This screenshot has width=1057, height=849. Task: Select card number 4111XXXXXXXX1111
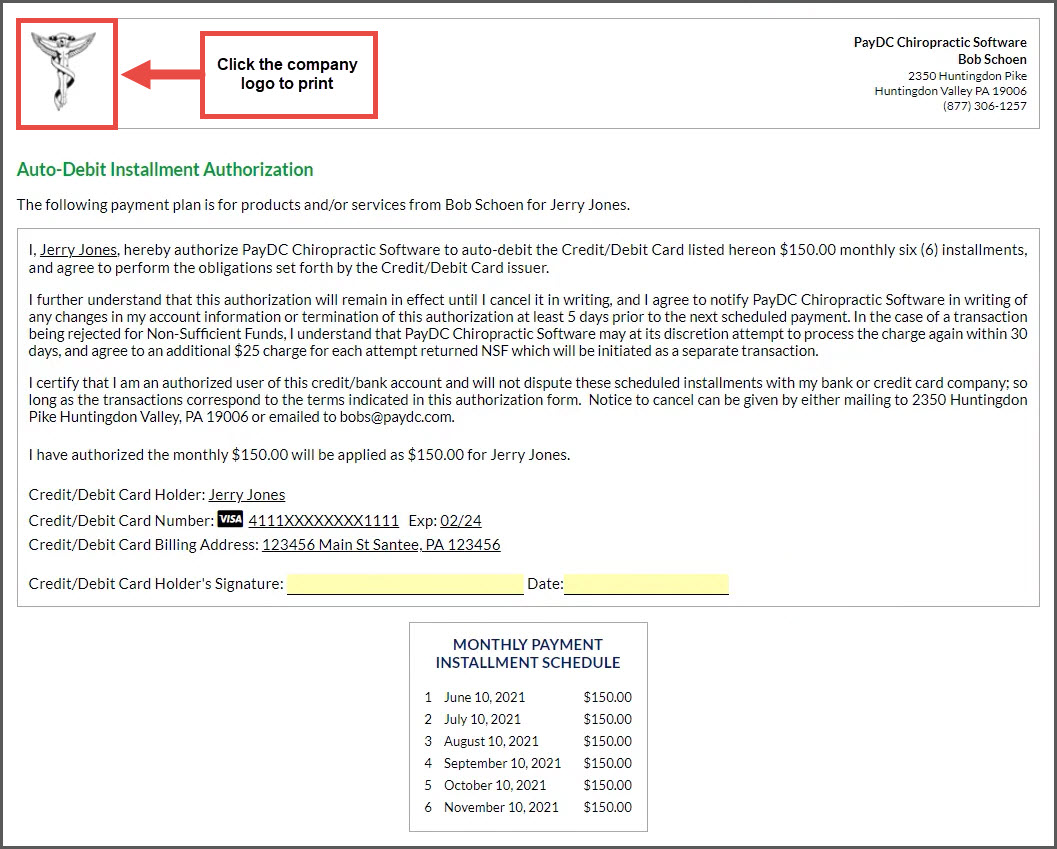click(324, 521)
